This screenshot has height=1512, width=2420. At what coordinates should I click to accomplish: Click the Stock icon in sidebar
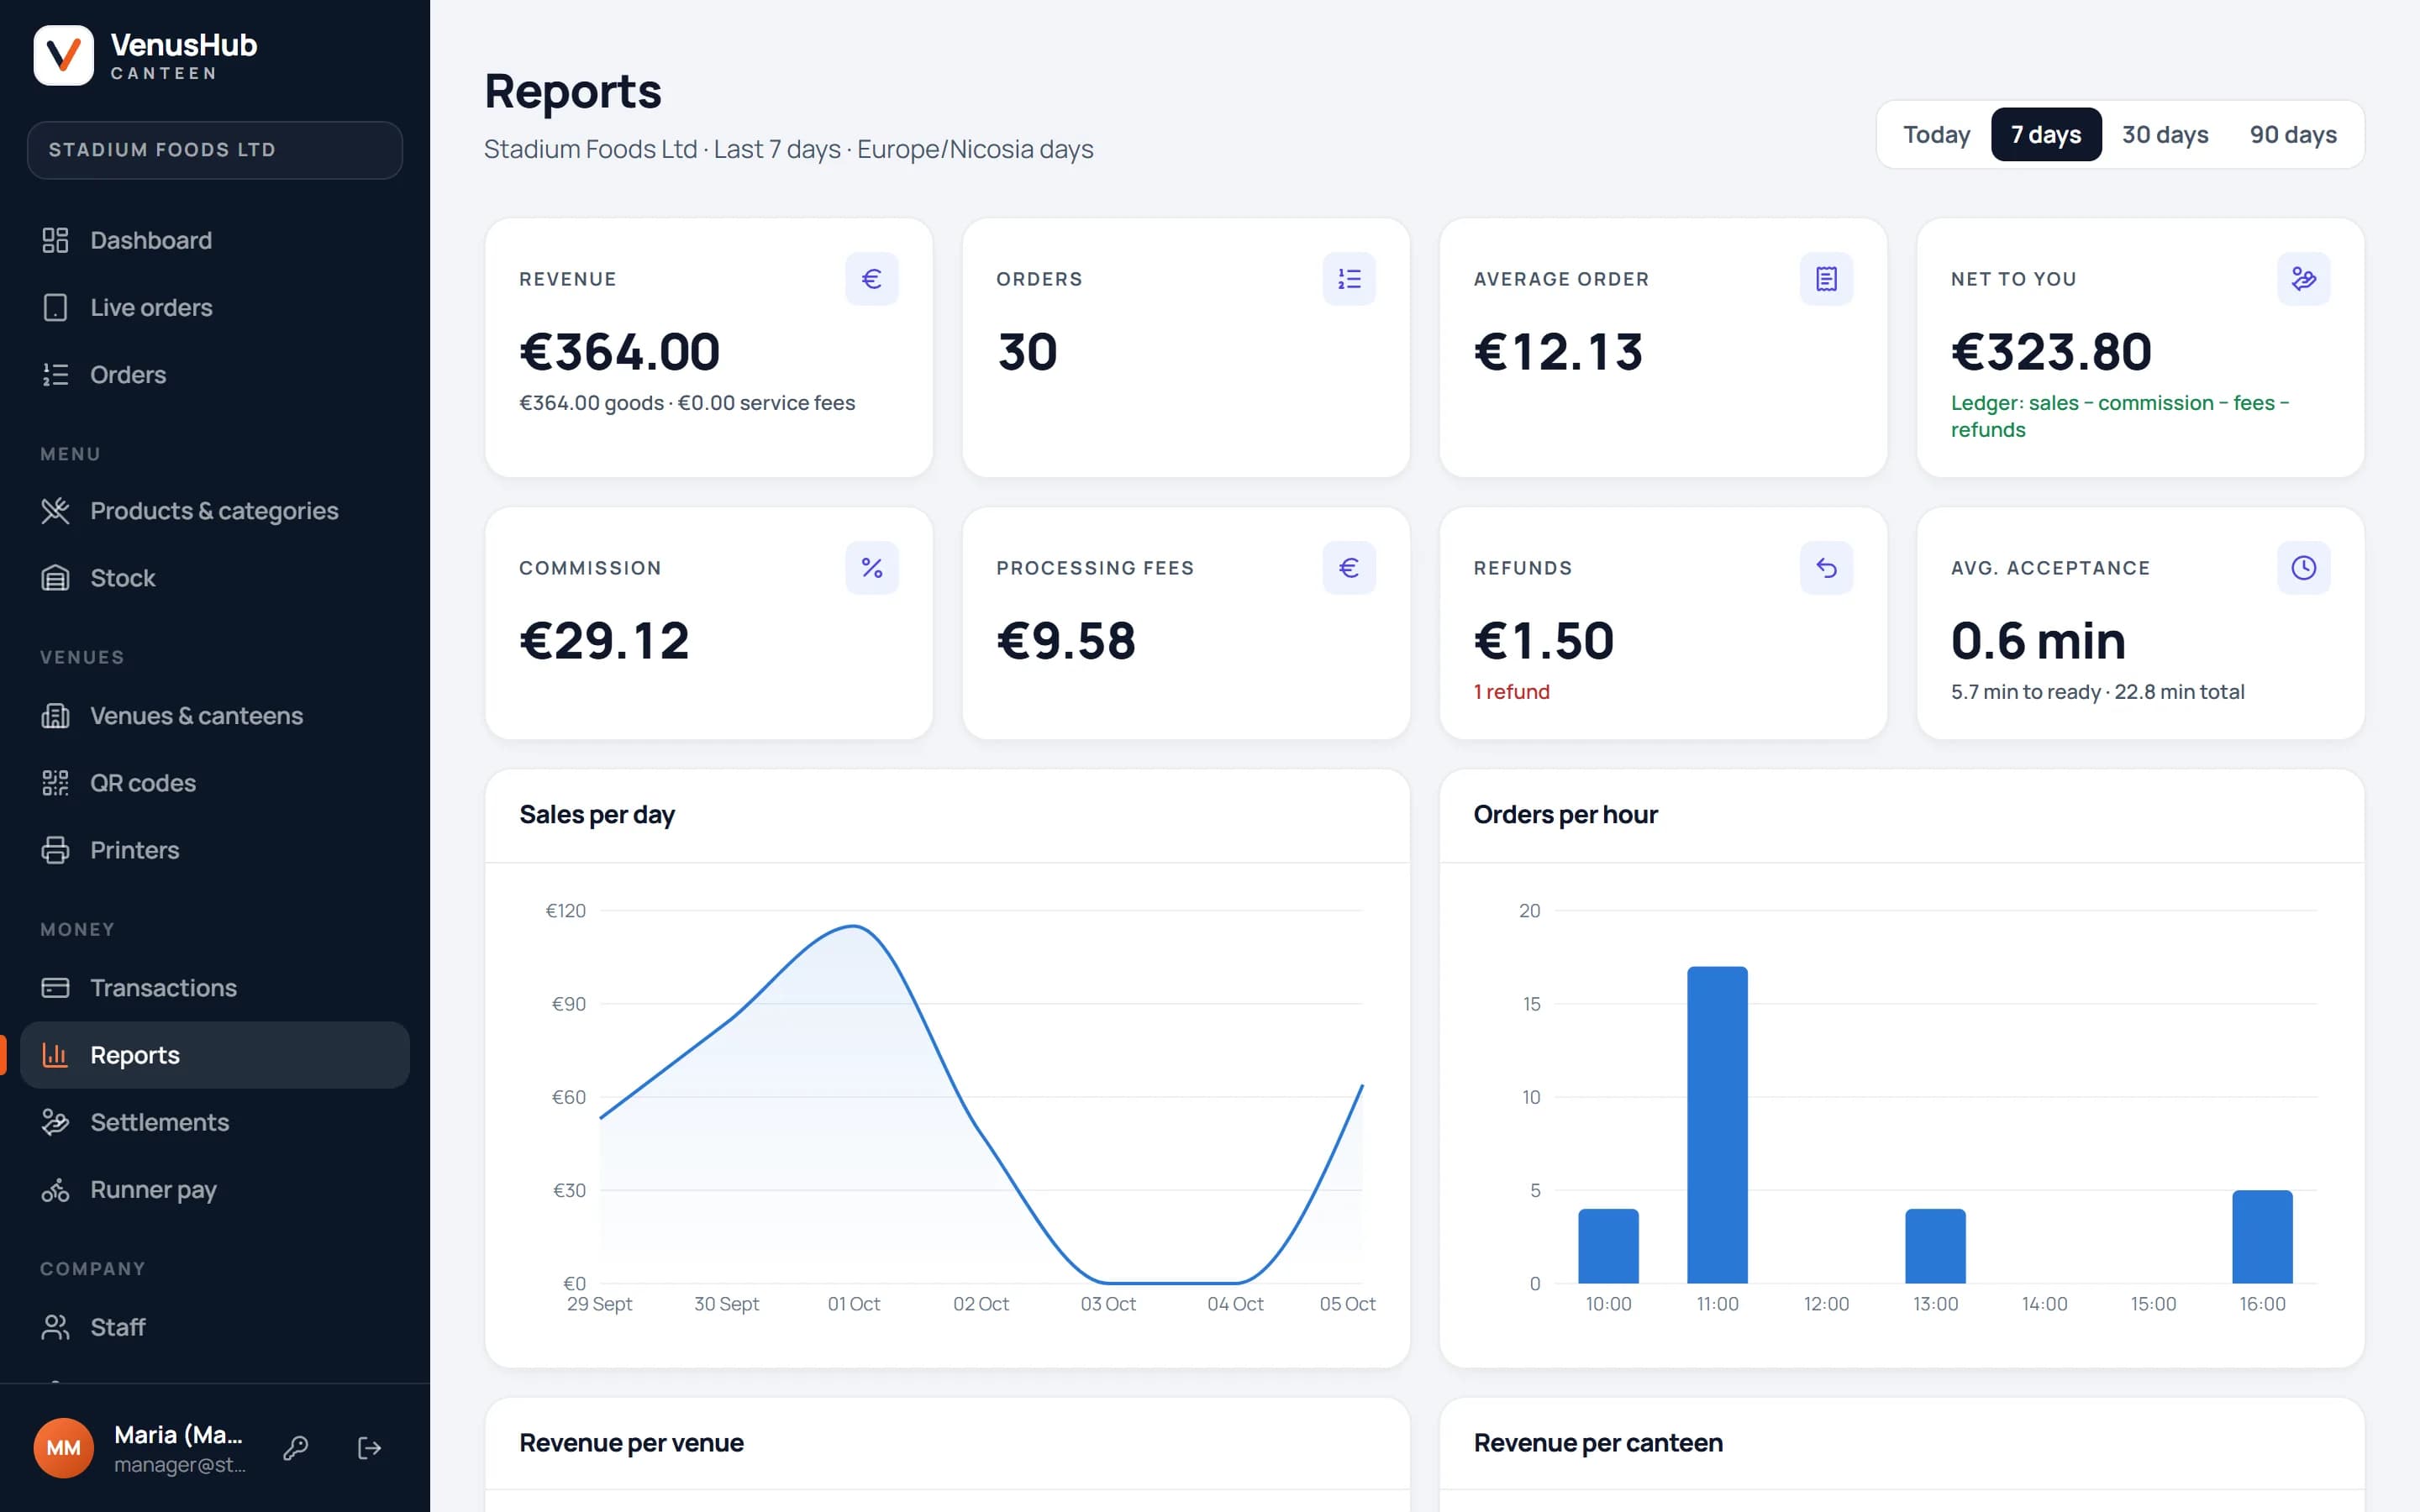(55, 578)
